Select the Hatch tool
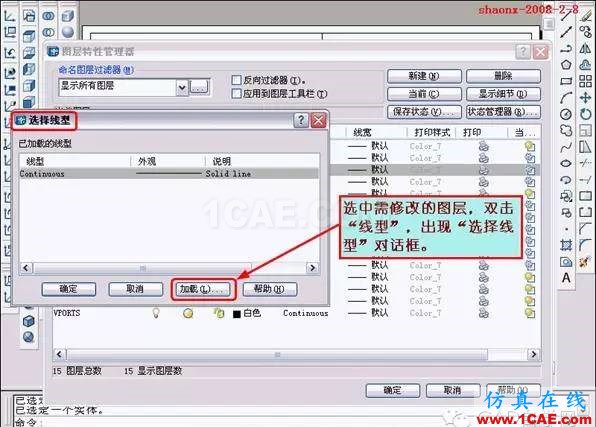Viewport: 596px width, 427px height. [566, 245]
